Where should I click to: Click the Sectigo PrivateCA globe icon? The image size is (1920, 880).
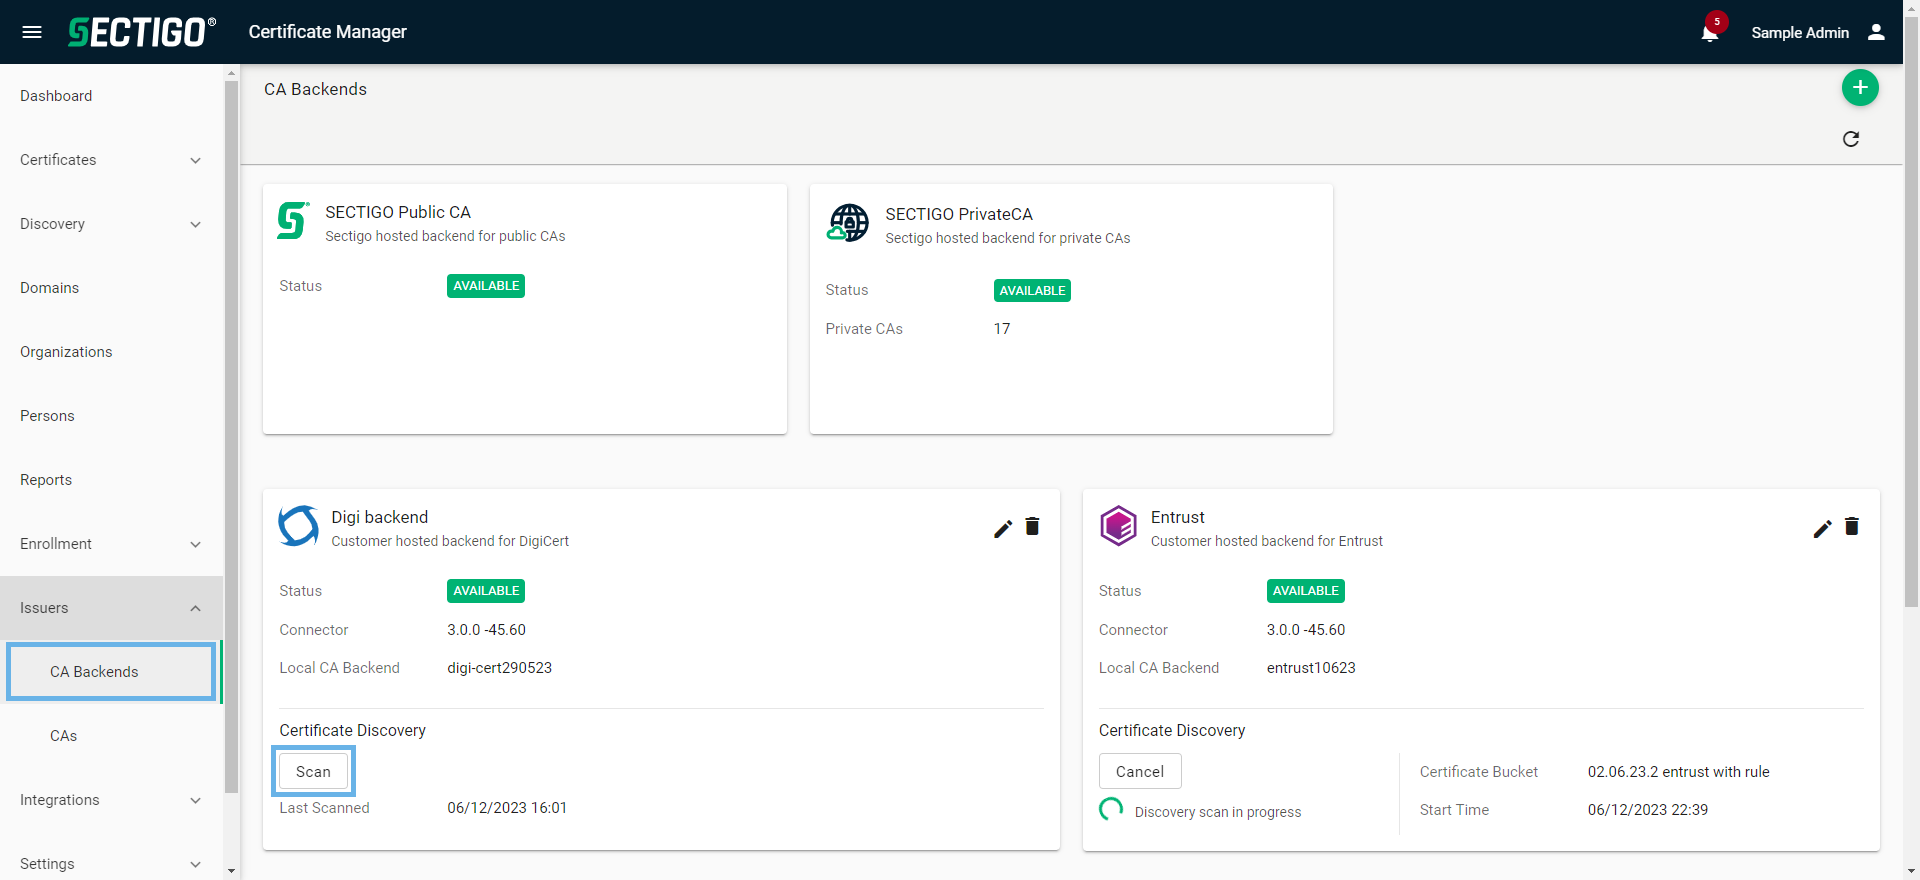pyautogui.click(x=848, y=223)
